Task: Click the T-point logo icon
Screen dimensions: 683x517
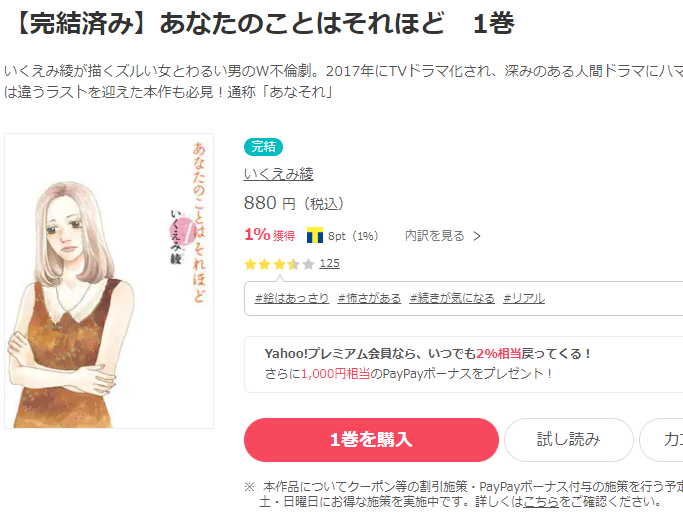Action: (315, 235)
